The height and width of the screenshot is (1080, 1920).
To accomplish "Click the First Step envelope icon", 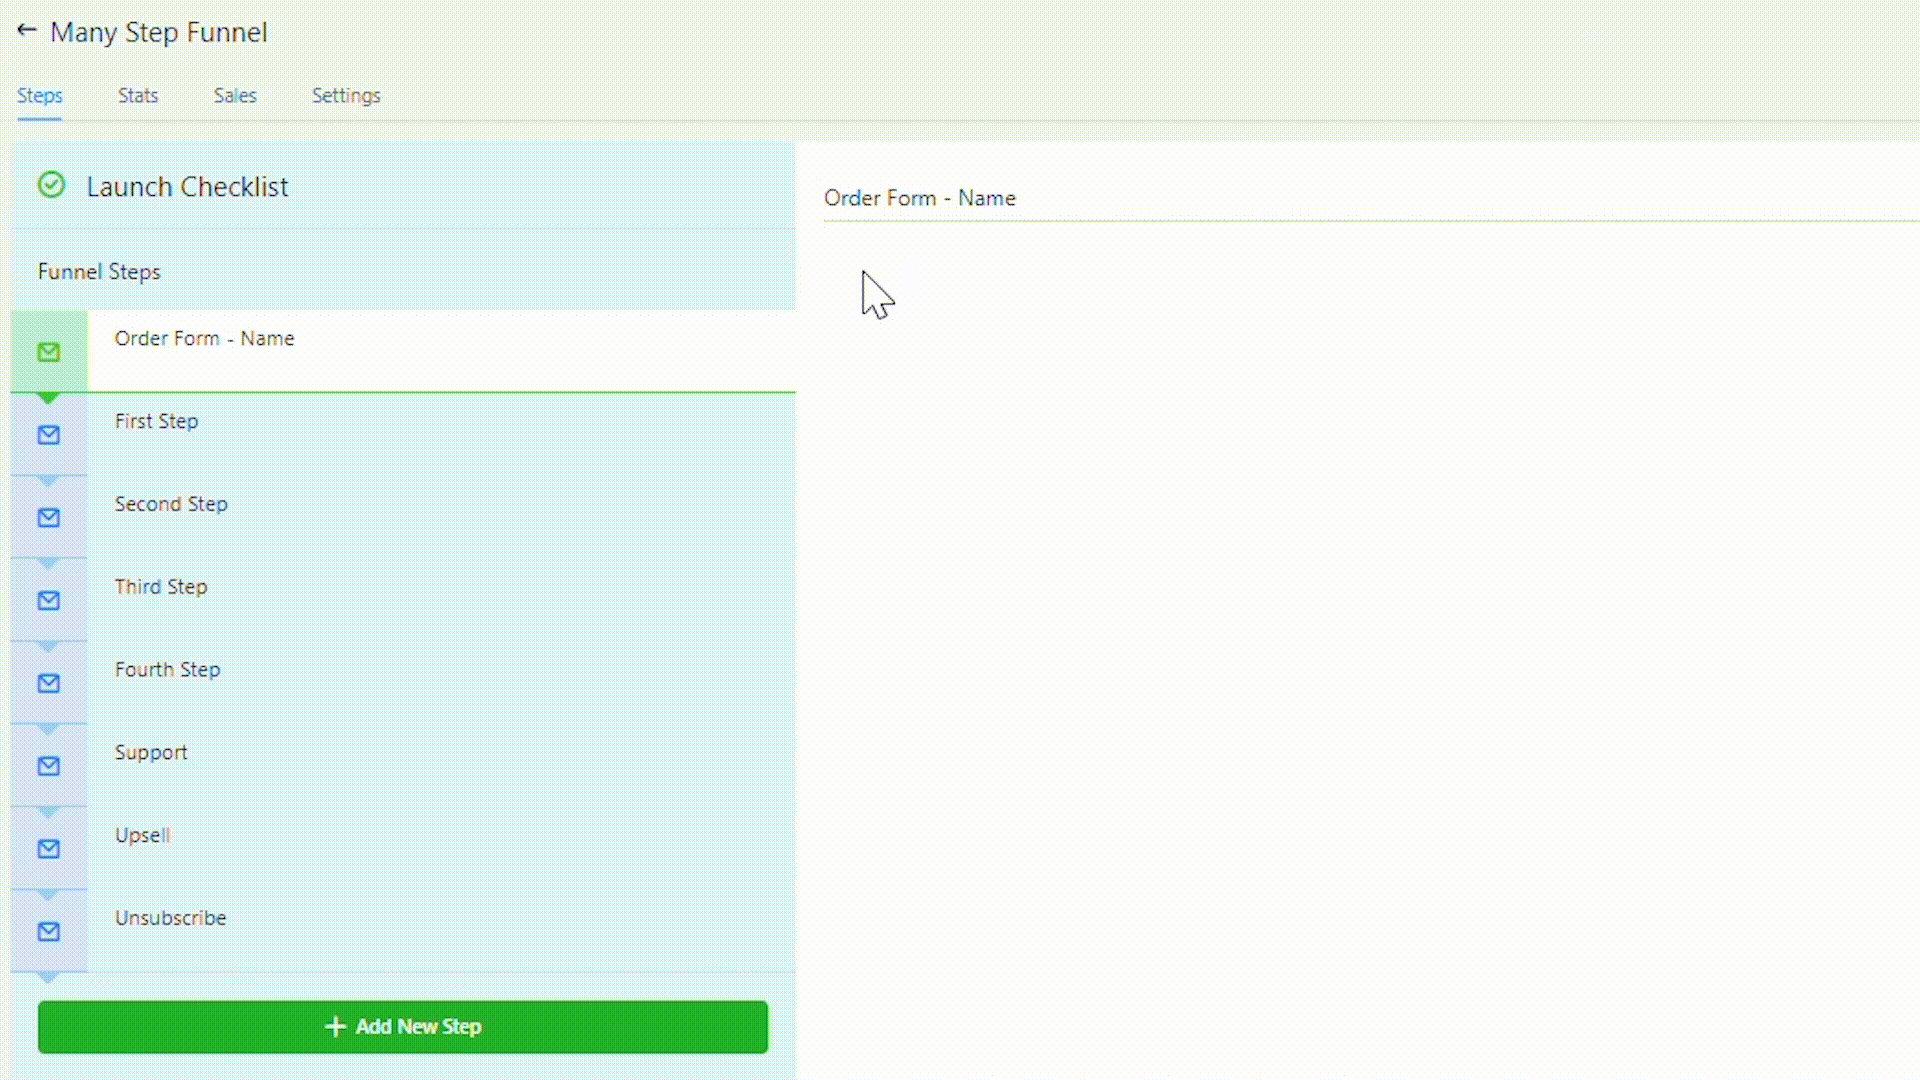I will click(x=49, y=435).
